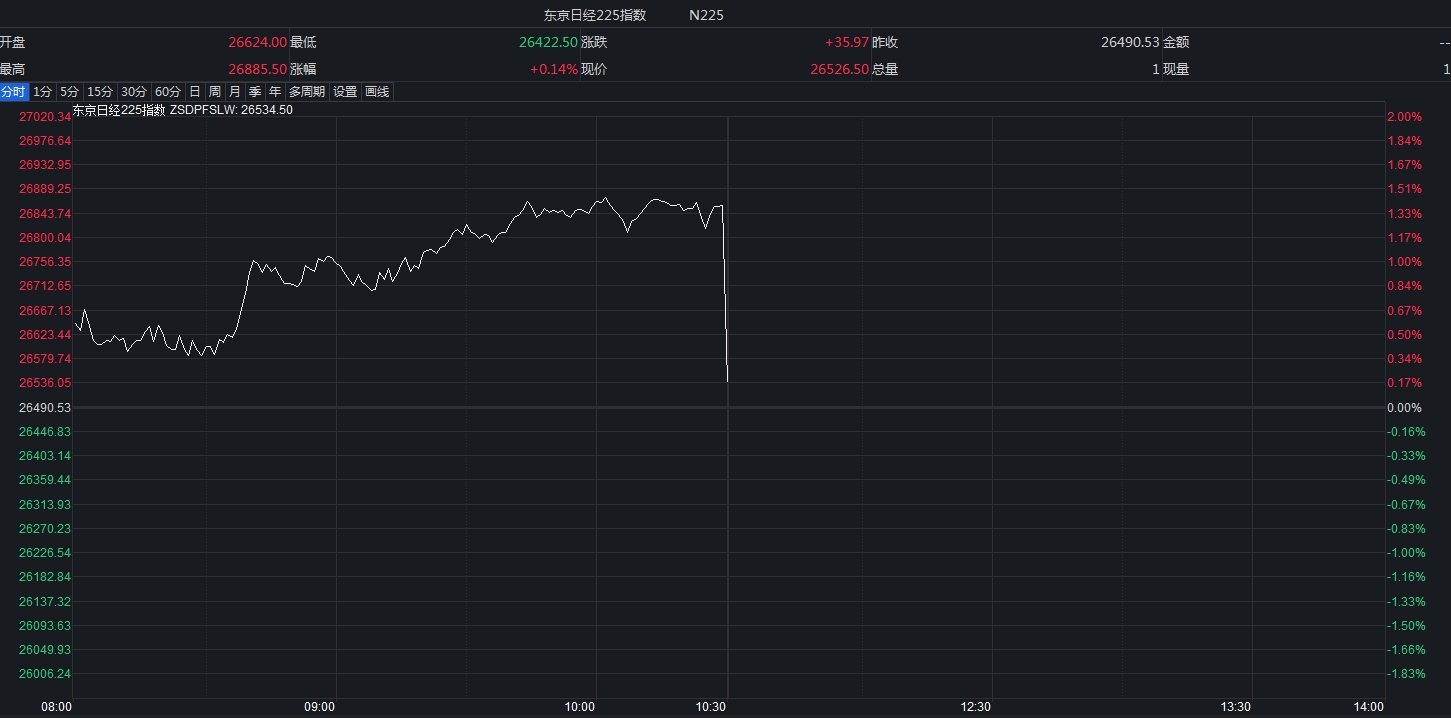Click the 26006.24 price axis label
This screenshot has height=718, width=1451.
pyautogui.click(x=45, y=674)
